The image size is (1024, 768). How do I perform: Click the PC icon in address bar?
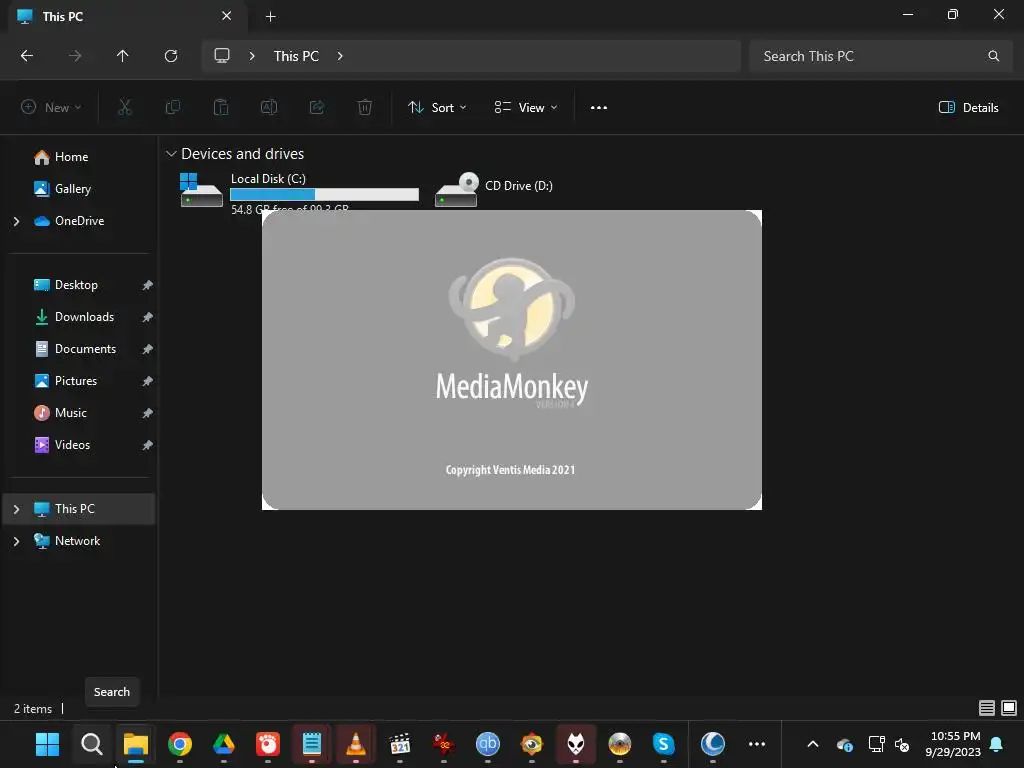(x=222, y=56)
